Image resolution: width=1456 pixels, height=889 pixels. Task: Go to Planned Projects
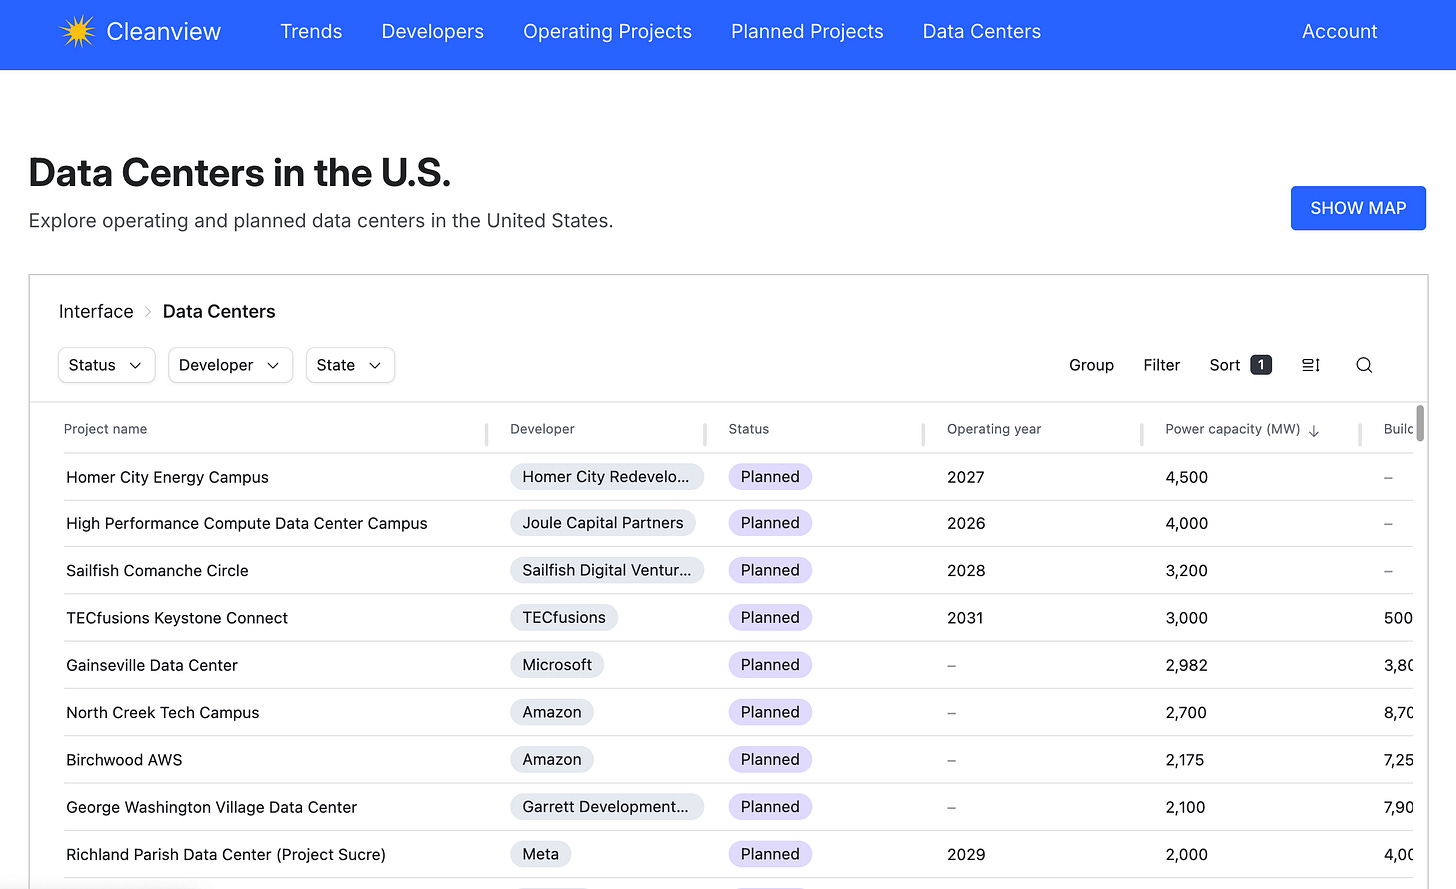pos(807,31)
